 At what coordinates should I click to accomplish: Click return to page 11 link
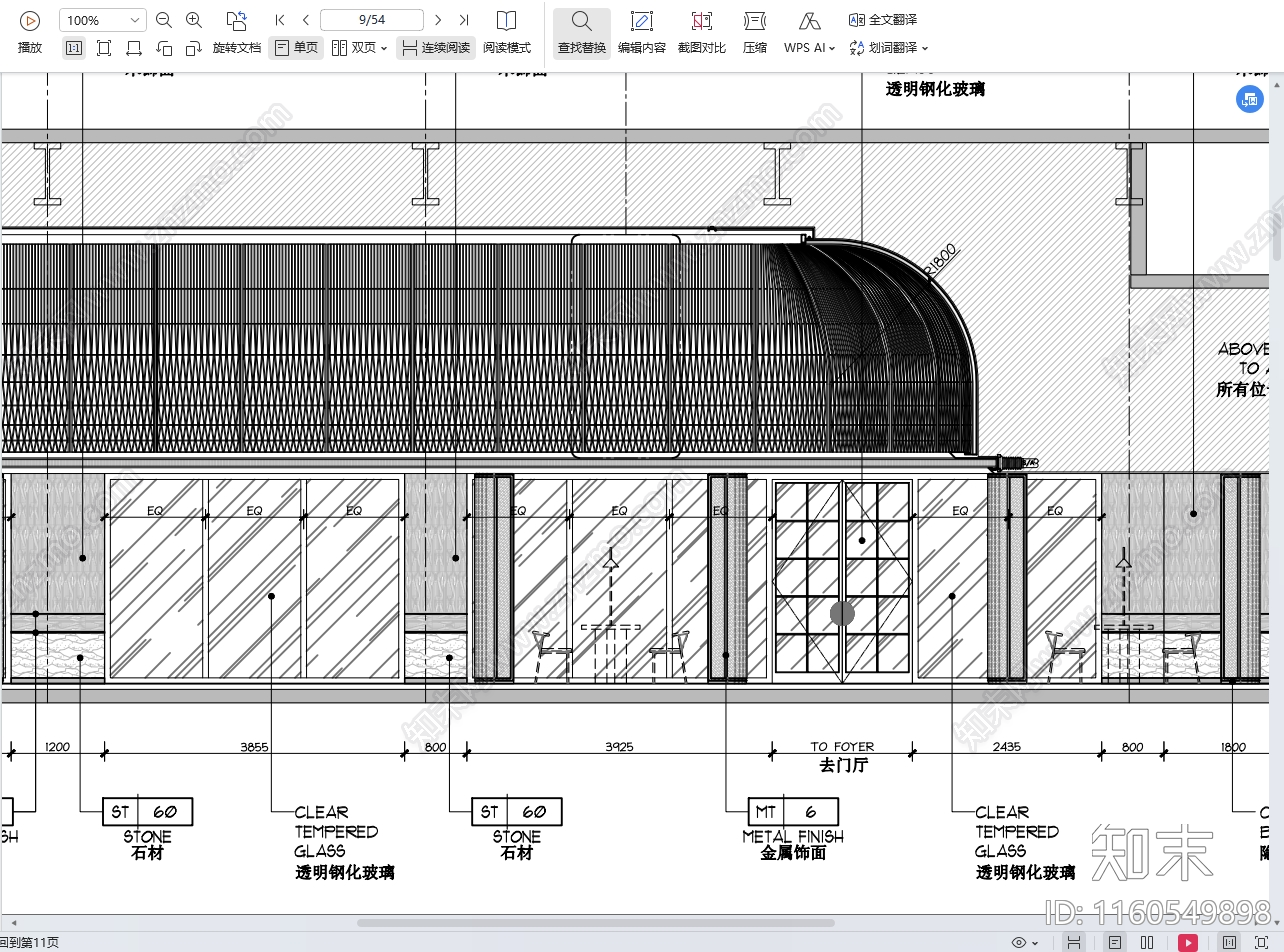coord(29,942)
